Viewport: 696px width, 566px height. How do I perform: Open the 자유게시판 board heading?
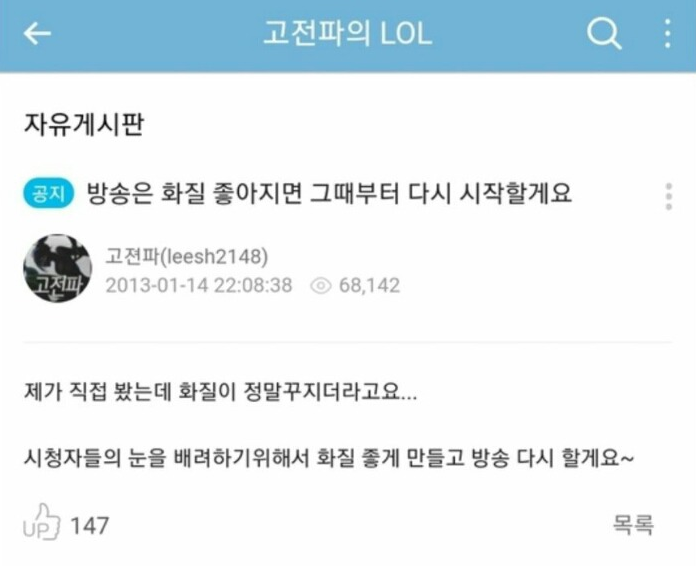click(83, 124)
